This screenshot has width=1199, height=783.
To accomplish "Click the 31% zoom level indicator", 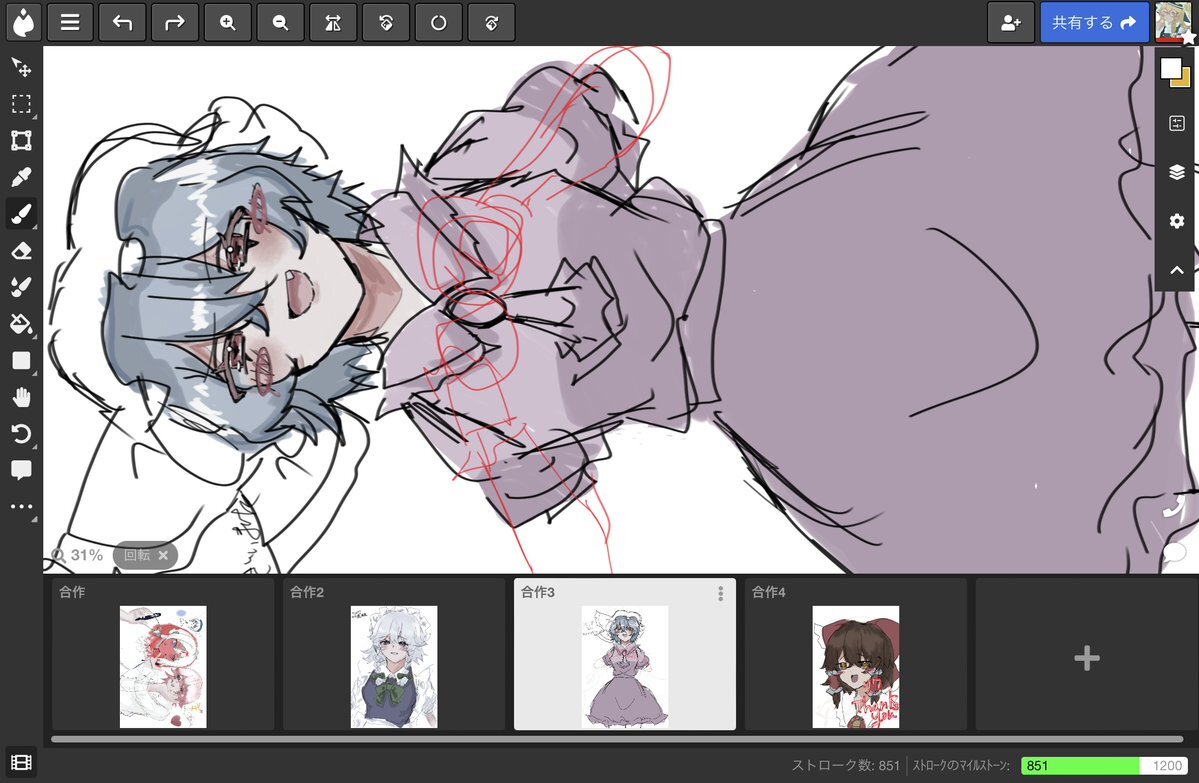I will click(78, 555).
